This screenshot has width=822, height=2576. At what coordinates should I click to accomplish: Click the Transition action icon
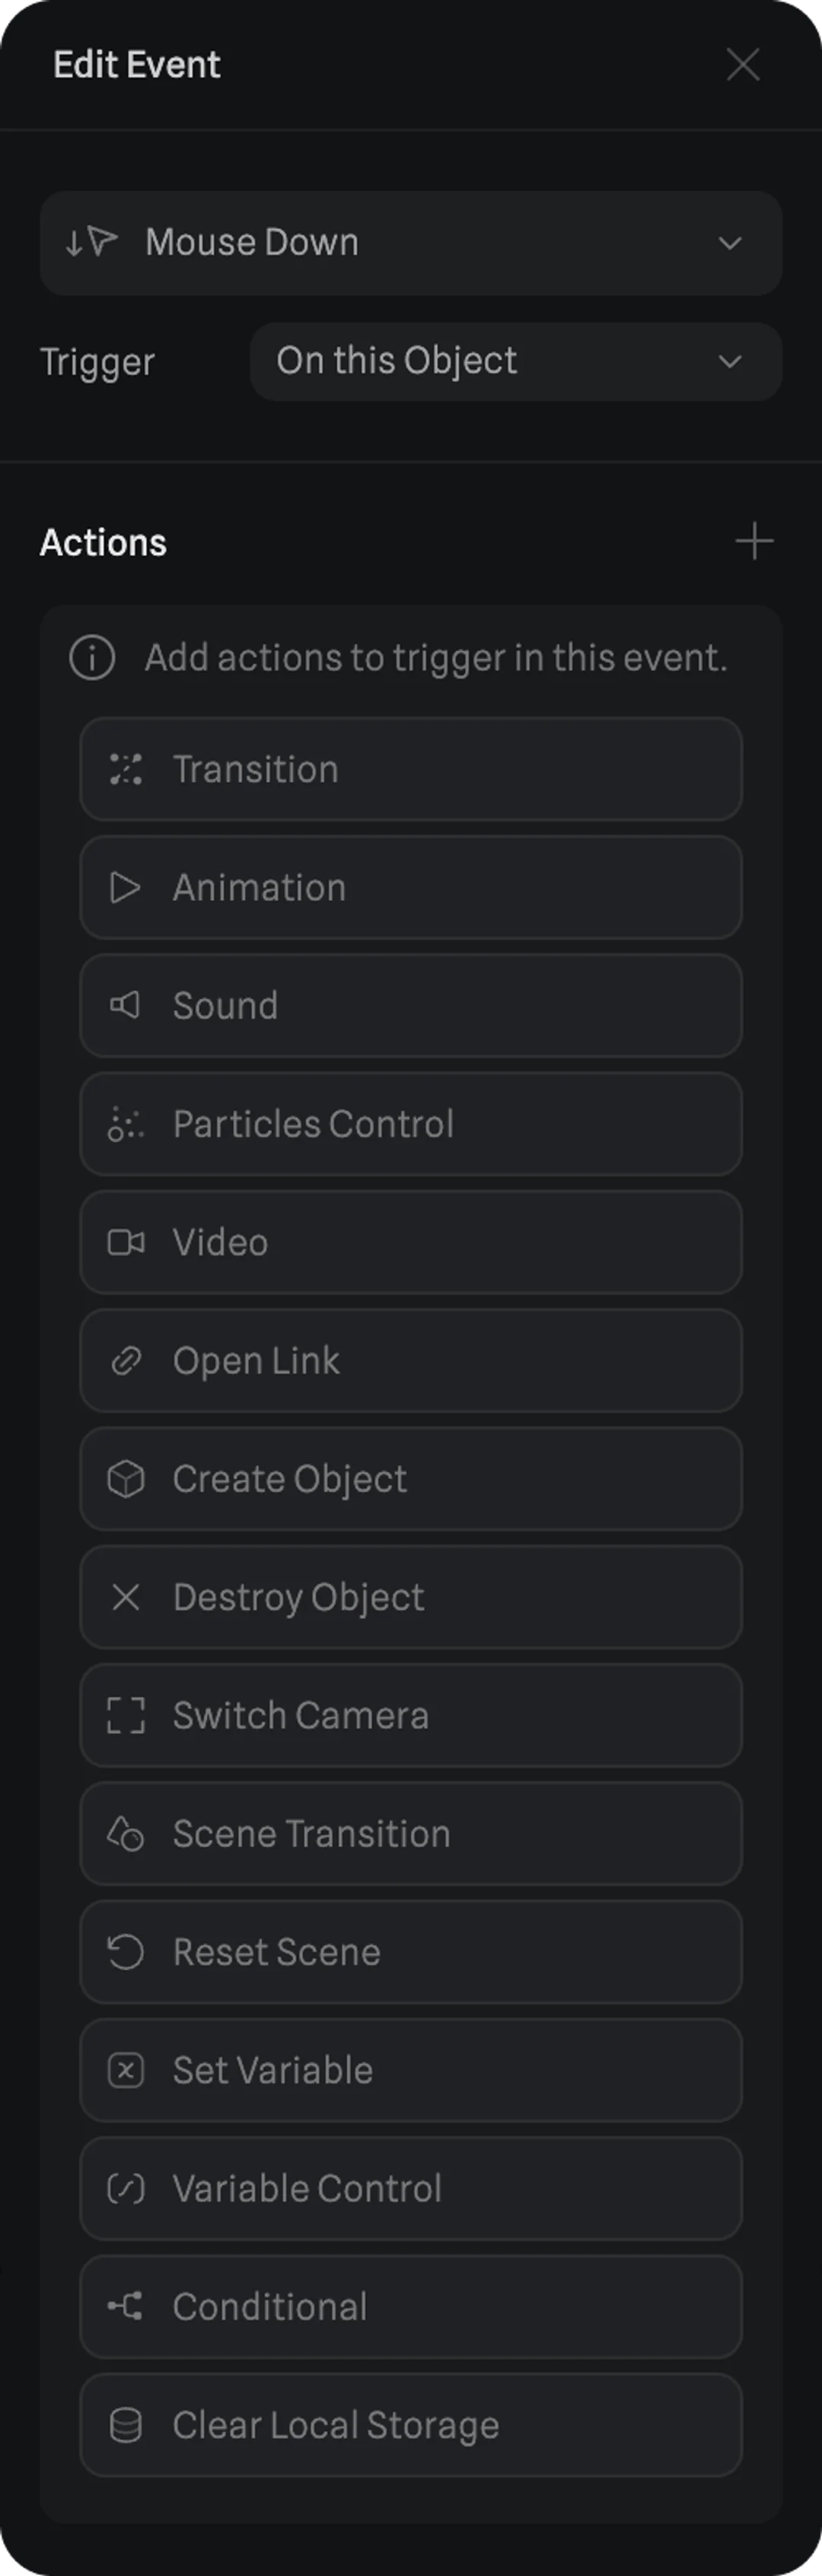pos(126,769)
